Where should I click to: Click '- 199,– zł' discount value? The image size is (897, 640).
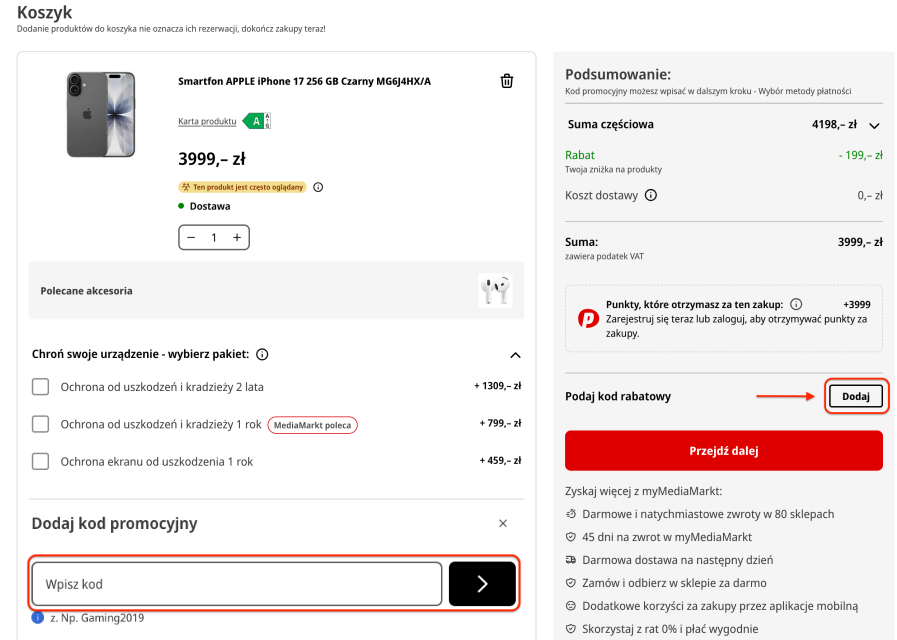(x=860, y=155)
